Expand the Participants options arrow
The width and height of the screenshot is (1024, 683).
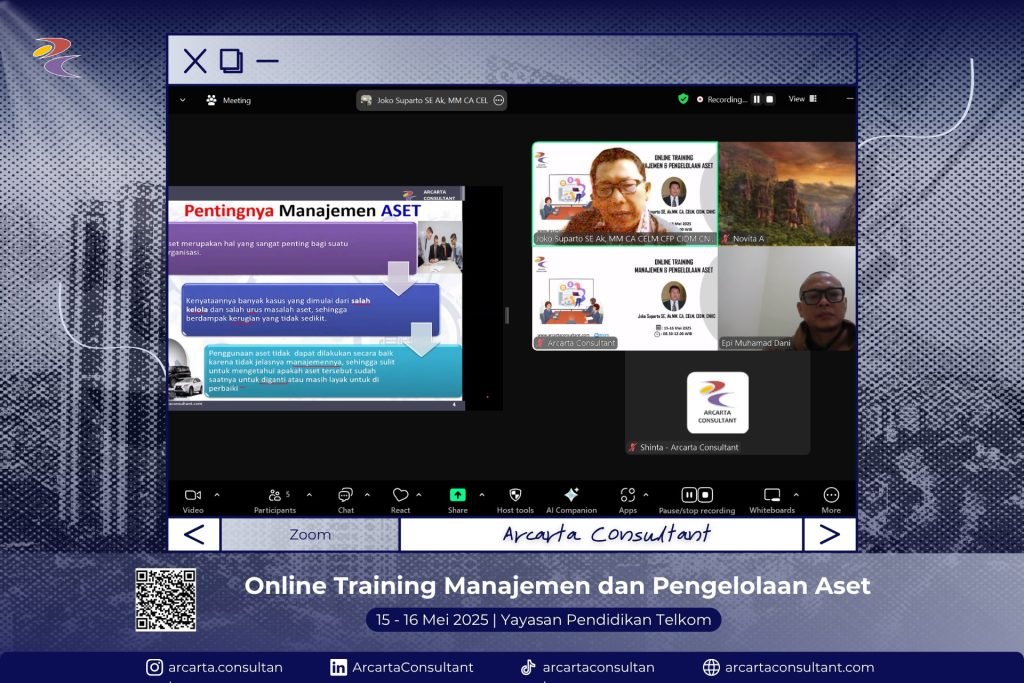coord(309,495)
